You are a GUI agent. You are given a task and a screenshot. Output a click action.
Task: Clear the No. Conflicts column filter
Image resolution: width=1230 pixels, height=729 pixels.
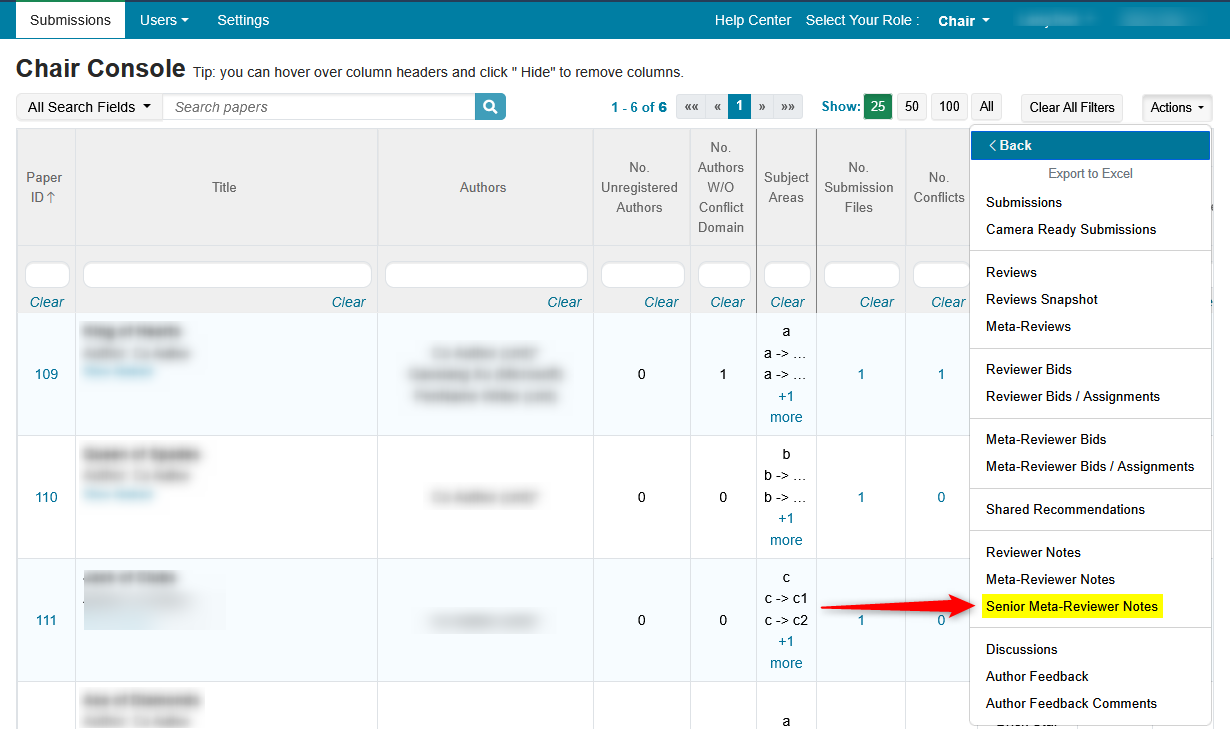point(949,302)
